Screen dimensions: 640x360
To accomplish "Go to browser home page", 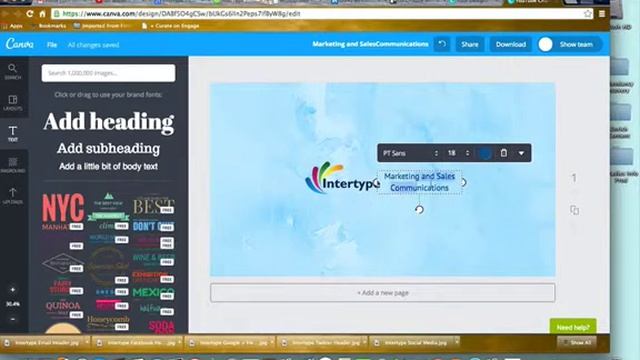I will point(42,13).
